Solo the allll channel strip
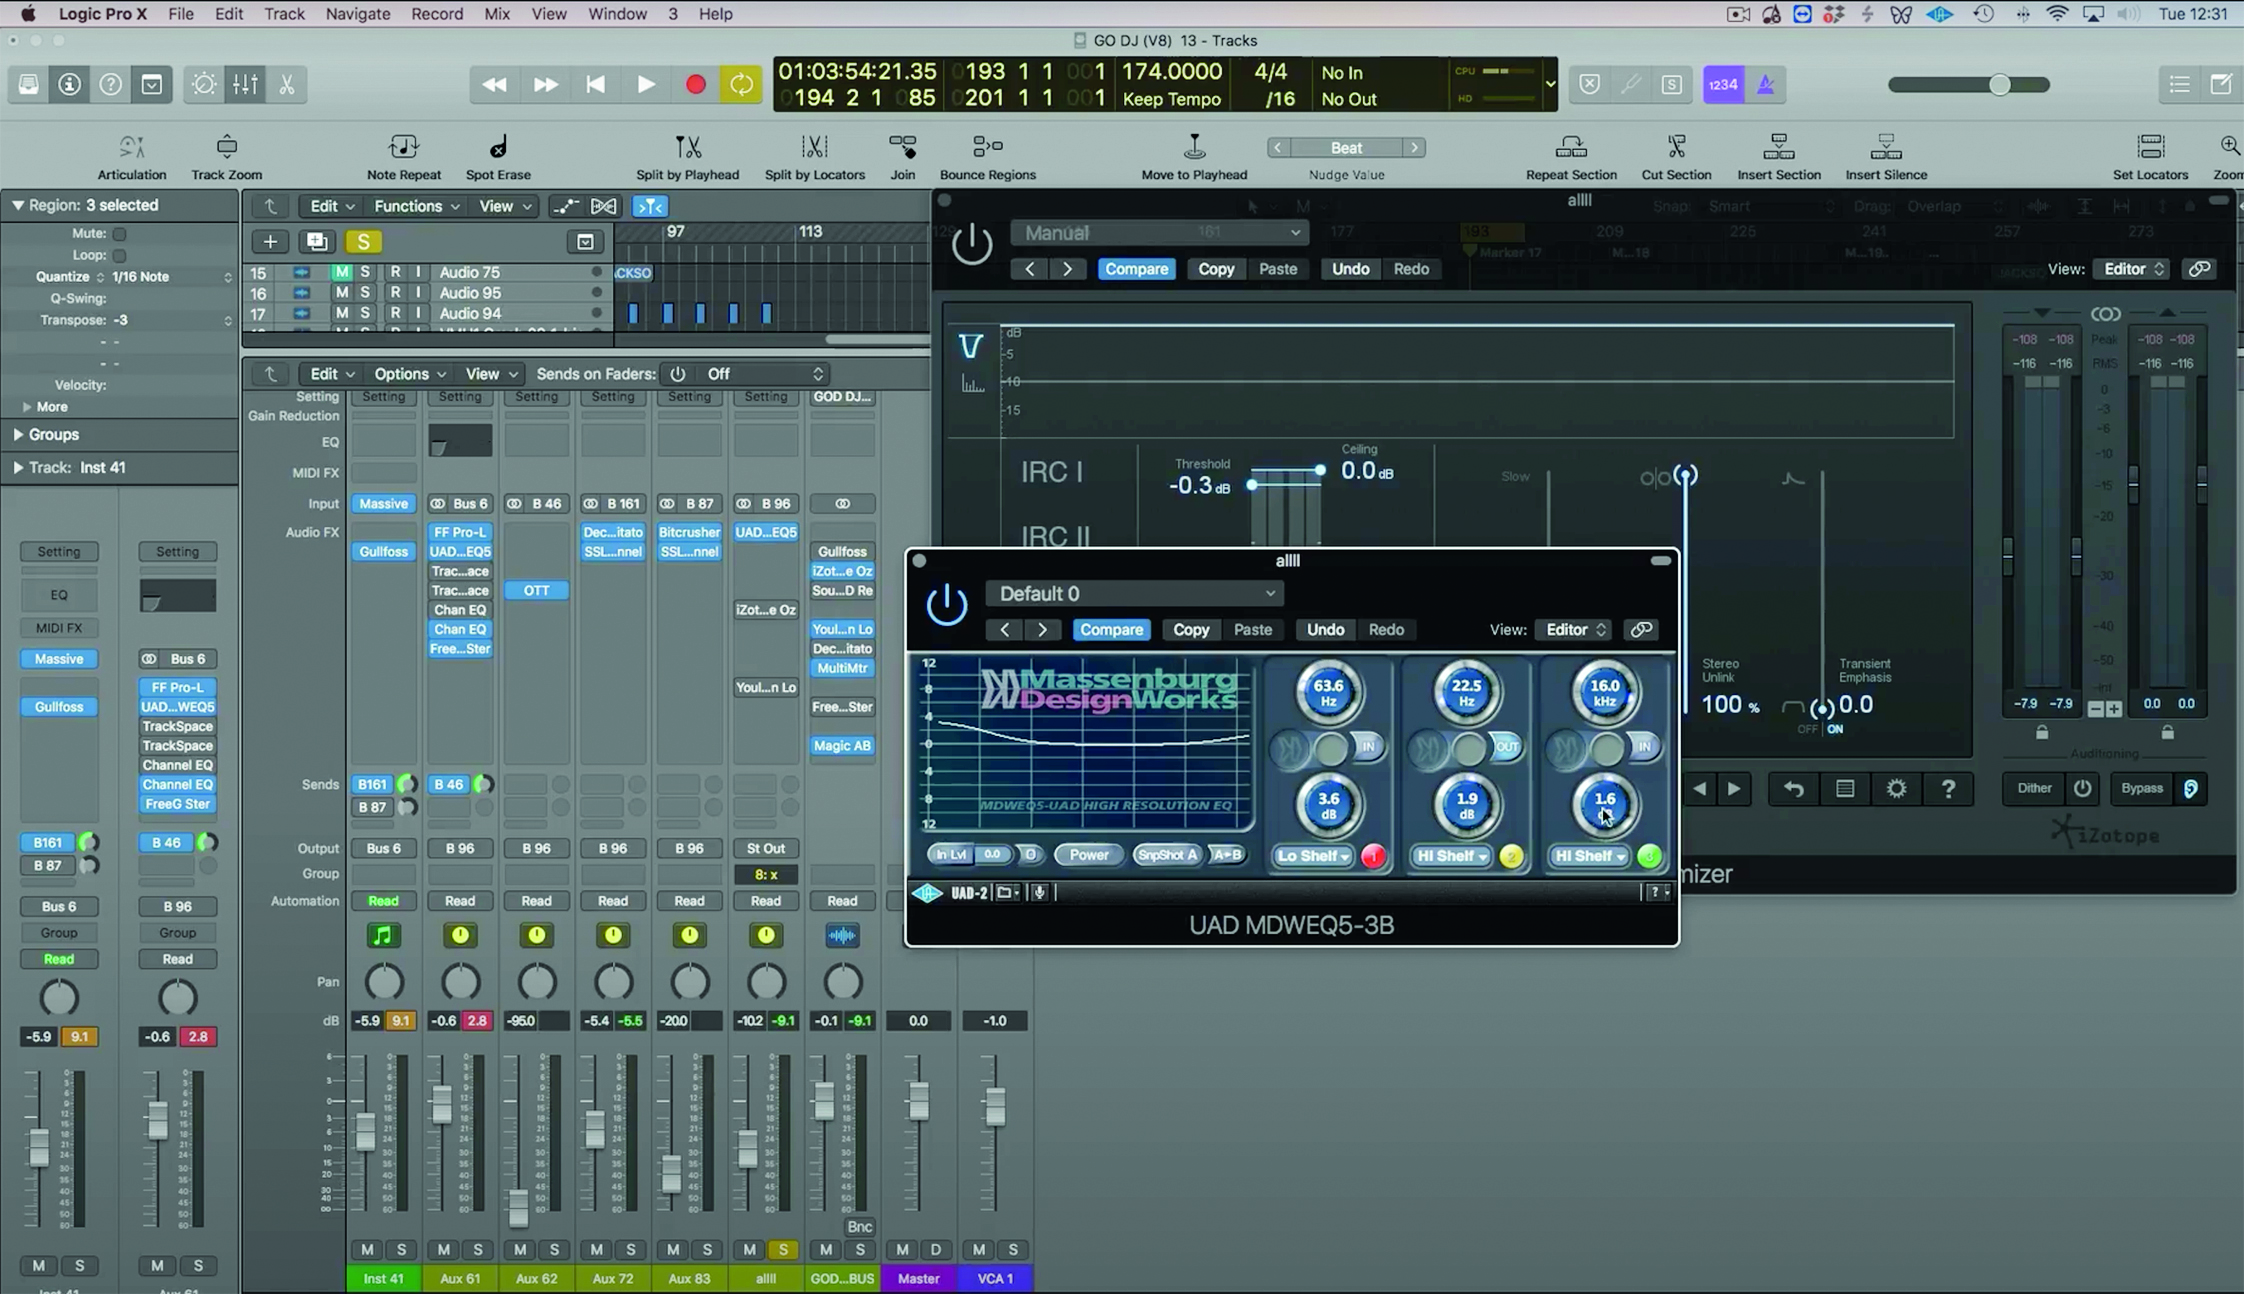The width and height of the screenshot is (2244, 1294). (783, 1250)
